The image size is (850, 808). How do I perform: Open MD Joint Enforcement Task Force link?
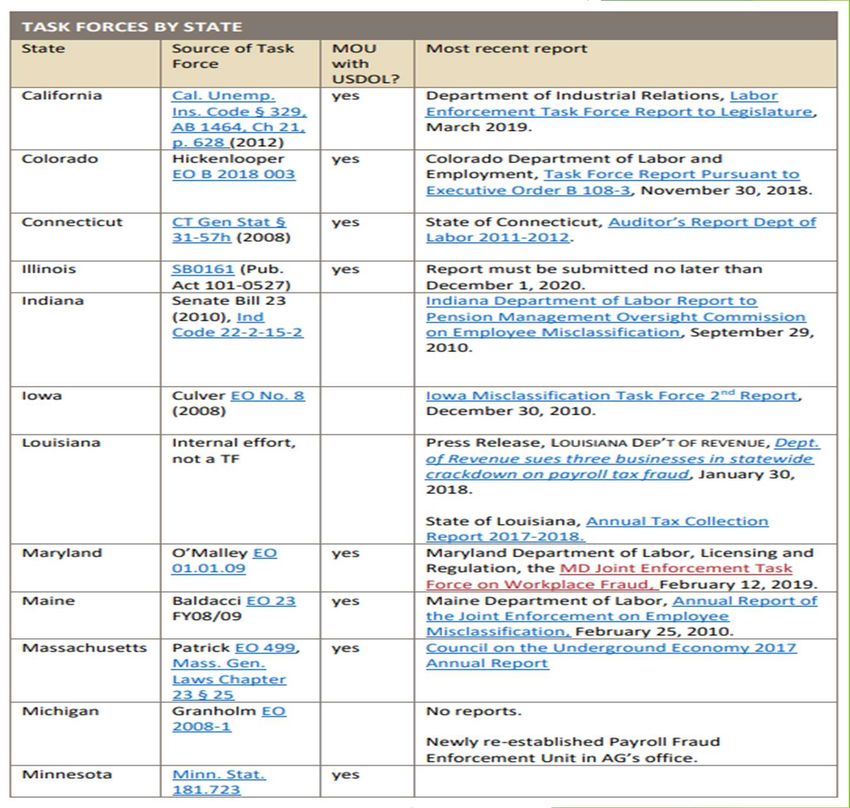(609, 577)
